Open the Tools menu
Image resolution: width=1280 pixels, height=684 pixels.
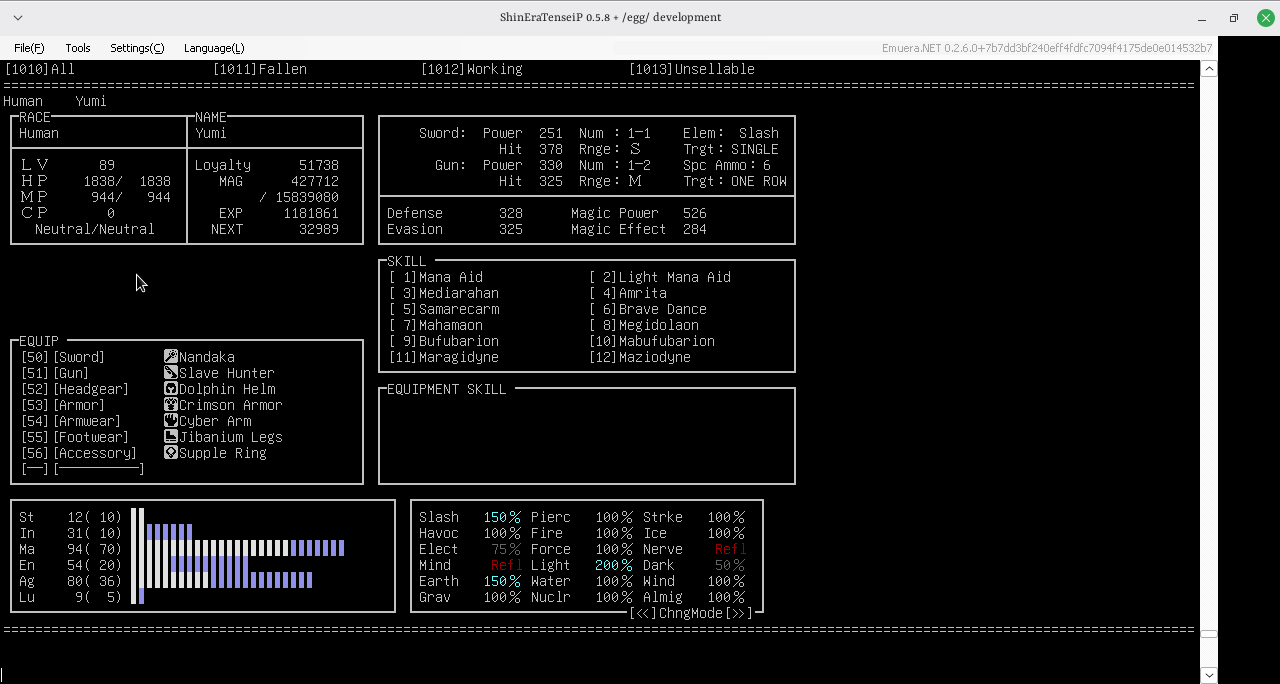pos(78,48)
